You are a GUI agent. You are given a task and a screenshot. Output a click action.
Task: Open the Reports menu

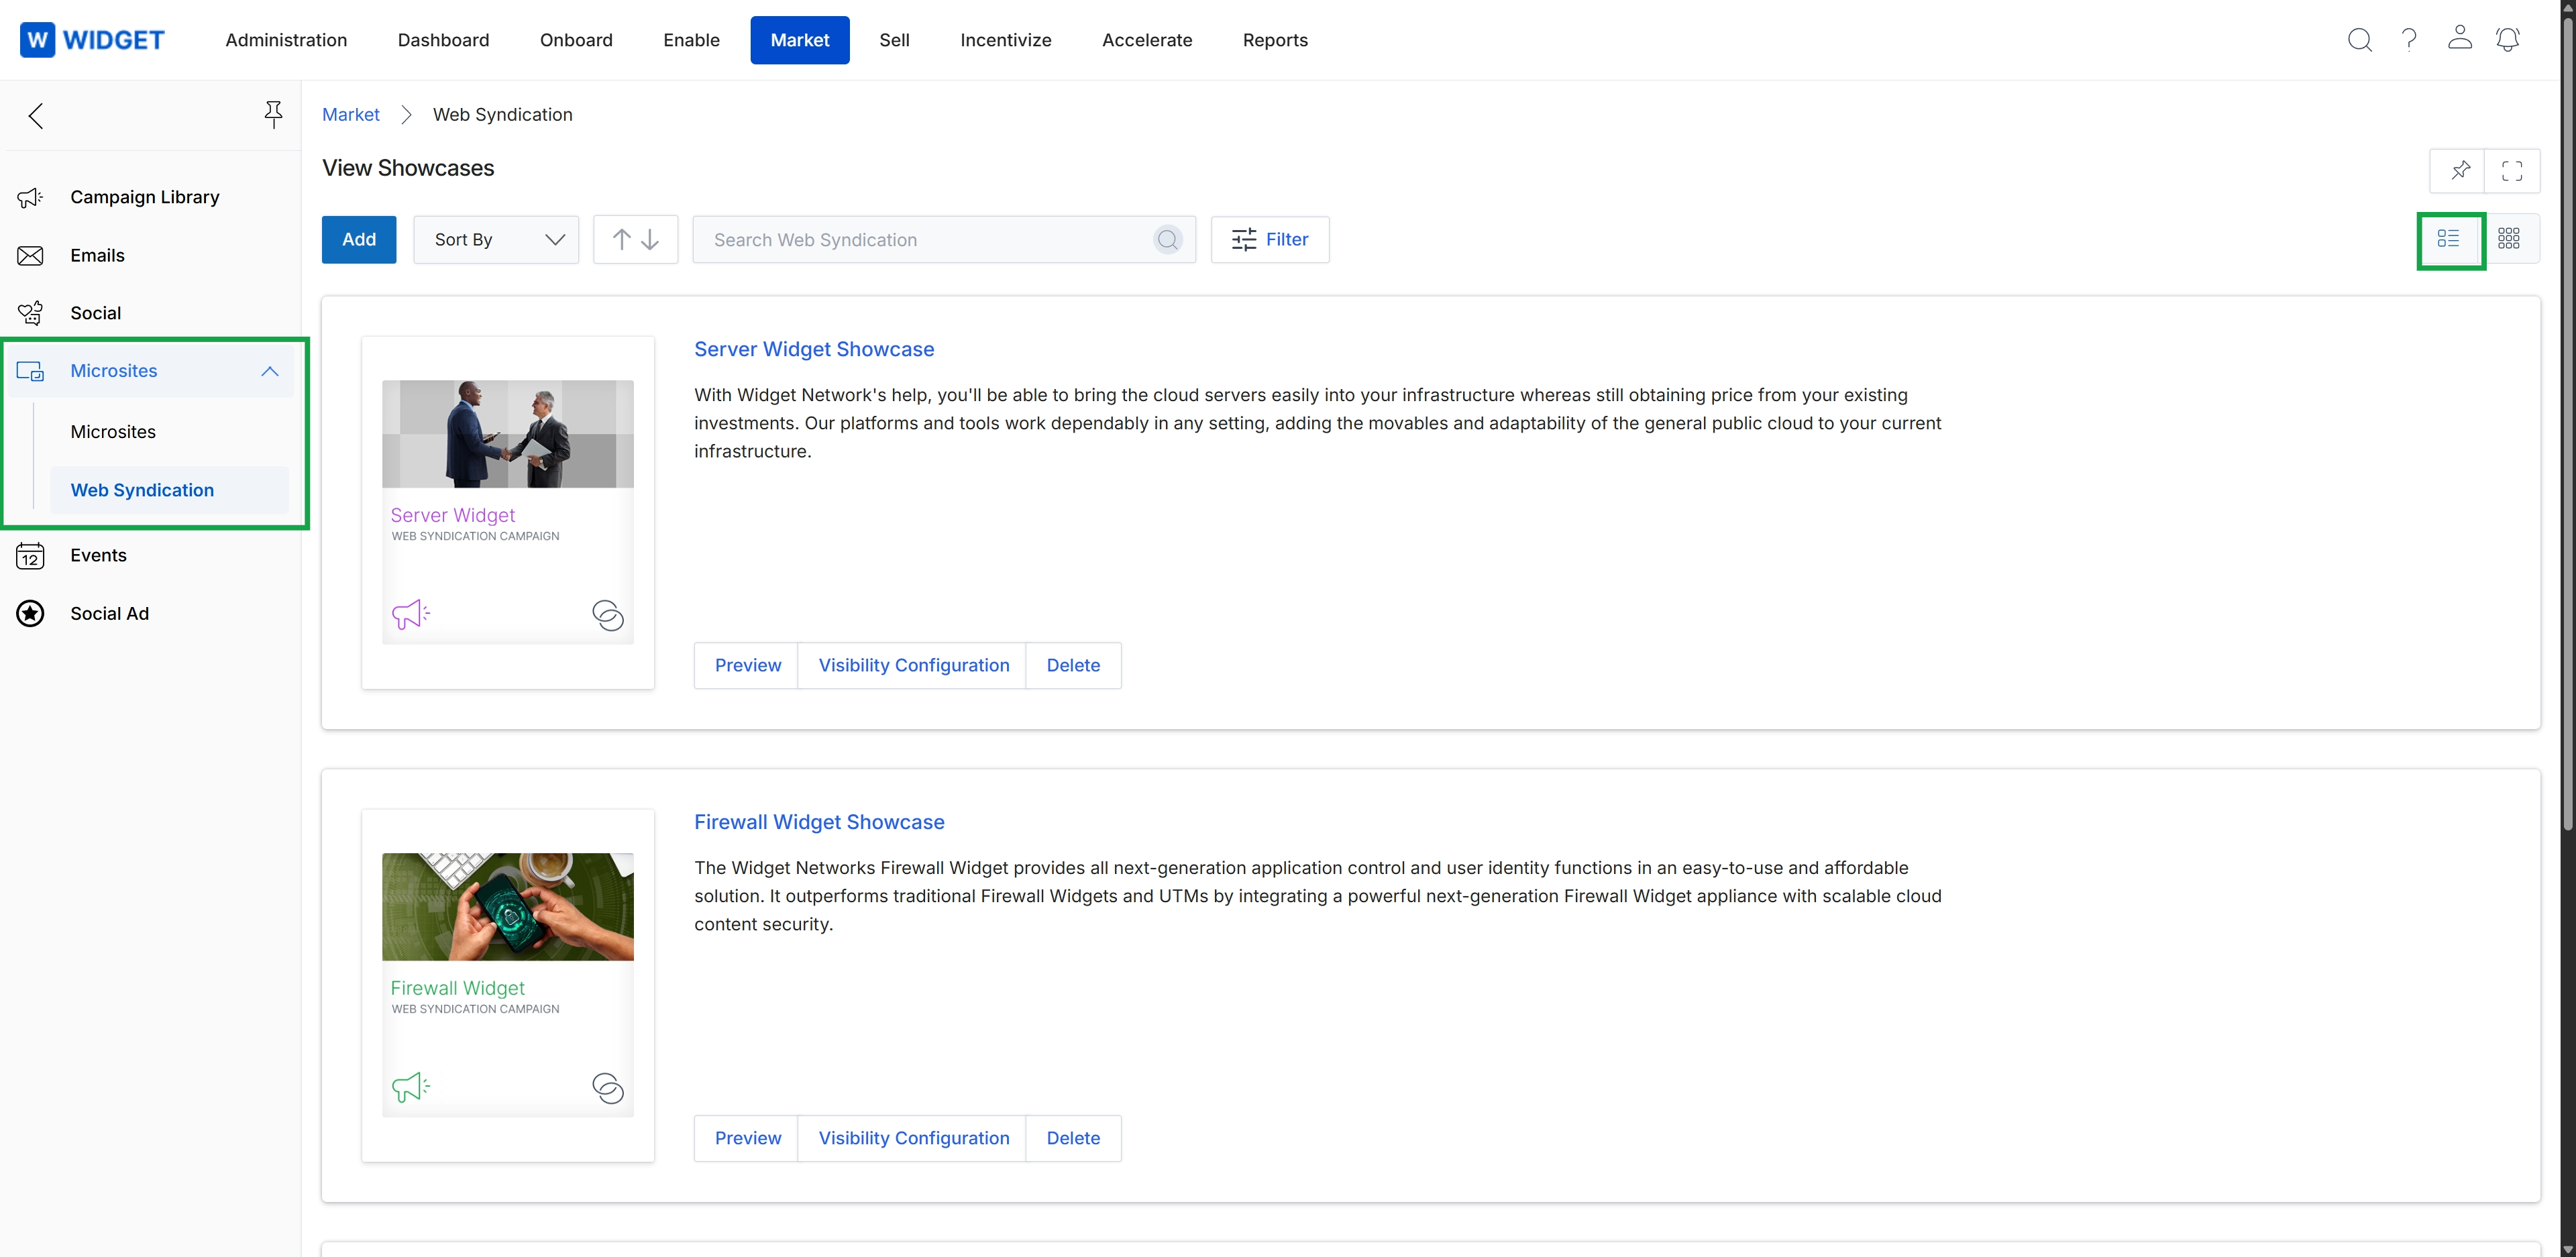point(1275,40)
